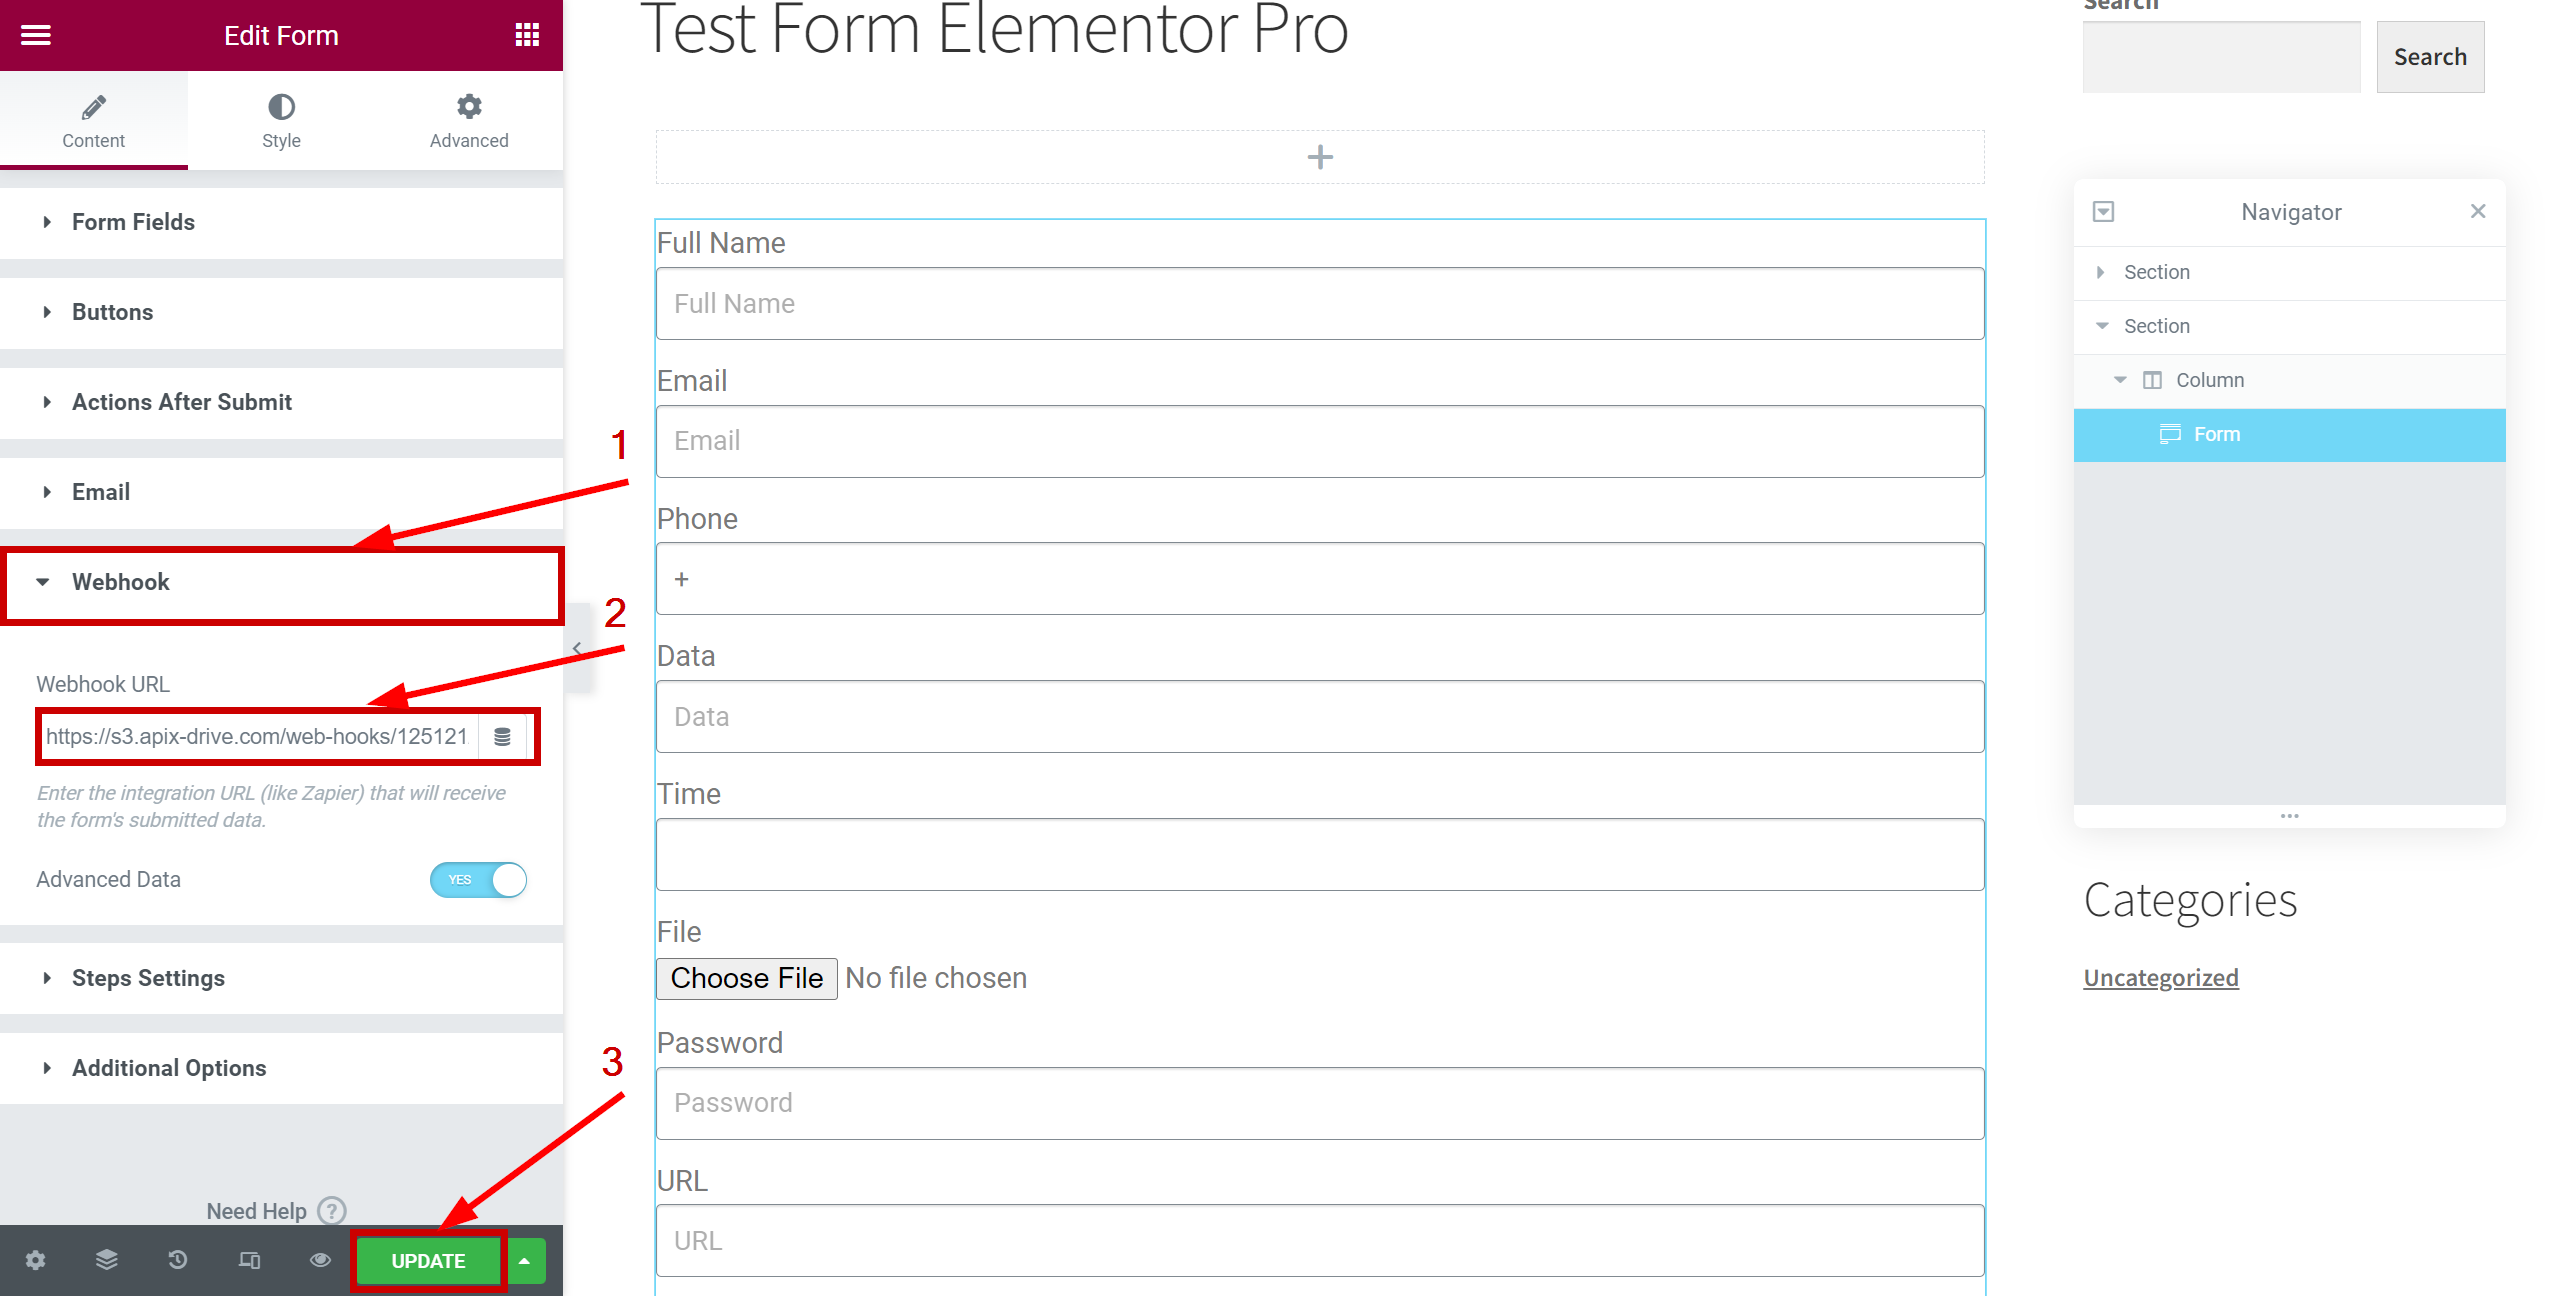Click the eye visibility icon bottom bar
2560x1296 pixels.
click(317, 1261)
